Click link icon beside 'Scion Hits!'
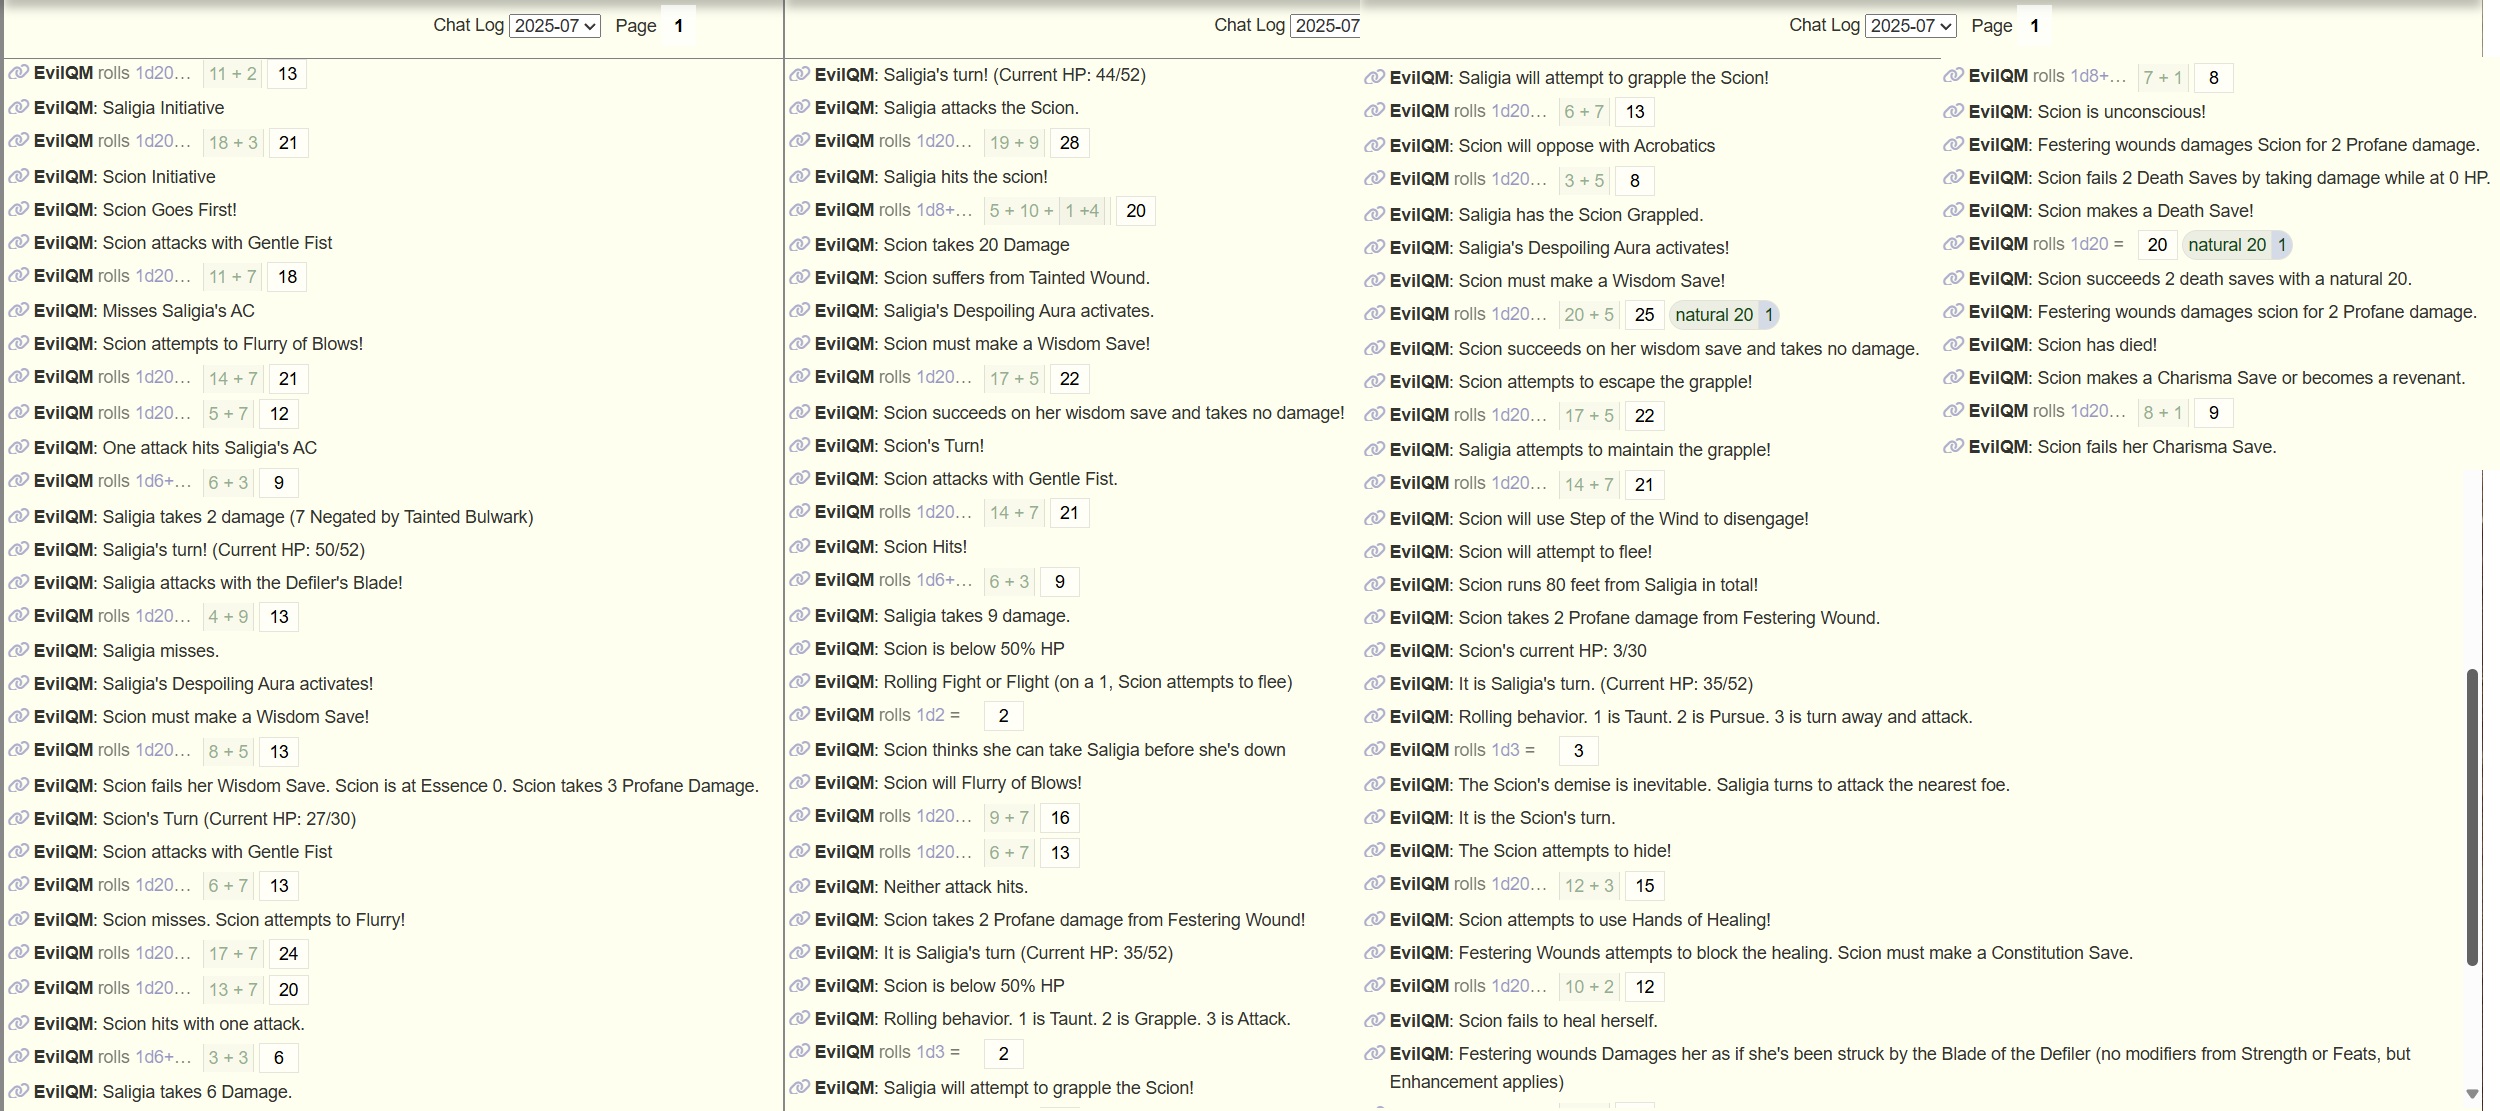Image resolution: width=2500 pixels, height=1111 pixels. point(799,546)
